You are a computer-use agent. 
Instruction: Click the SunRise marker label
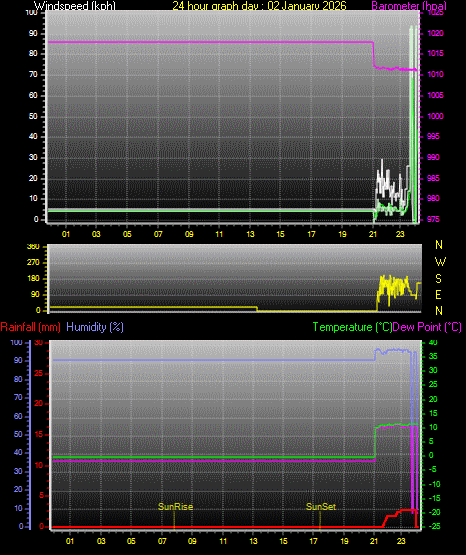point(176,507)
